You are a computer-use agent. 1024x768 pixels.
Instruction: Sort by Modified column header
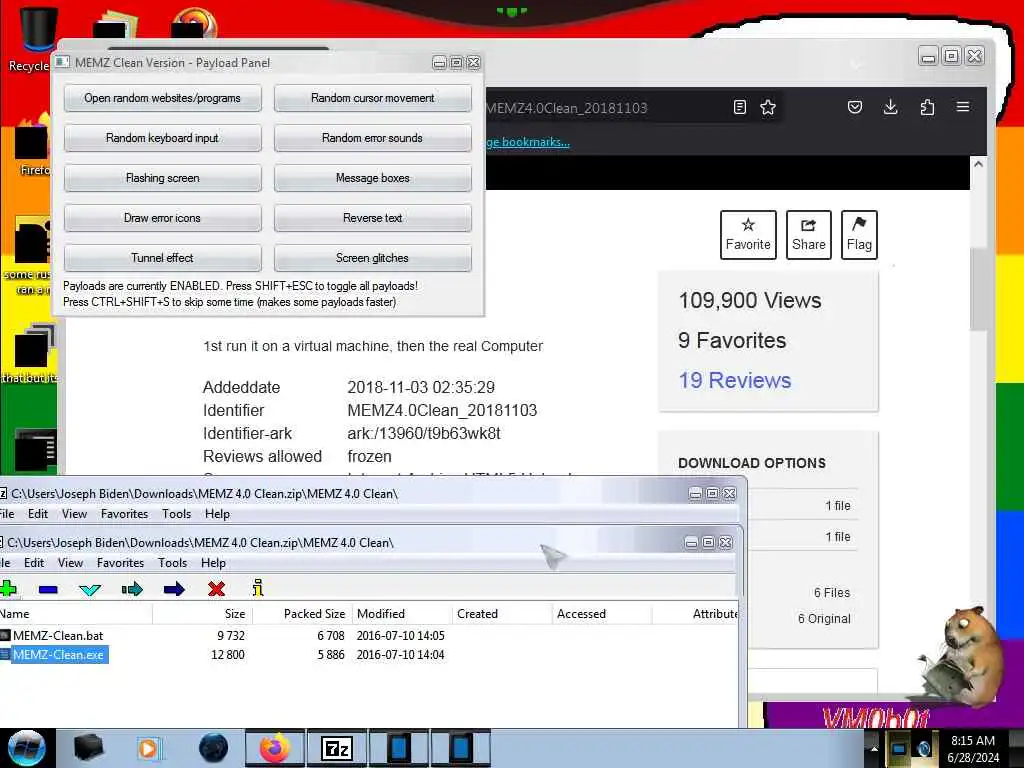tap(402, 614)
